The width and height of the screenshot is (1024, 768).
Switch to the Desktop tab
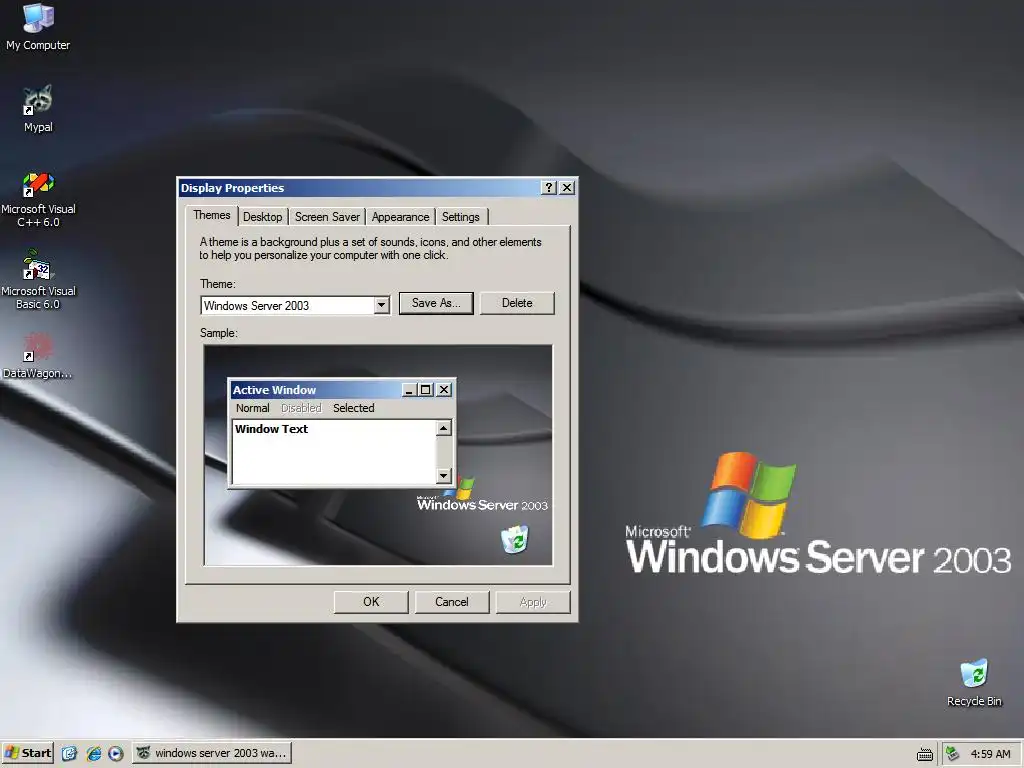point(263,217)
